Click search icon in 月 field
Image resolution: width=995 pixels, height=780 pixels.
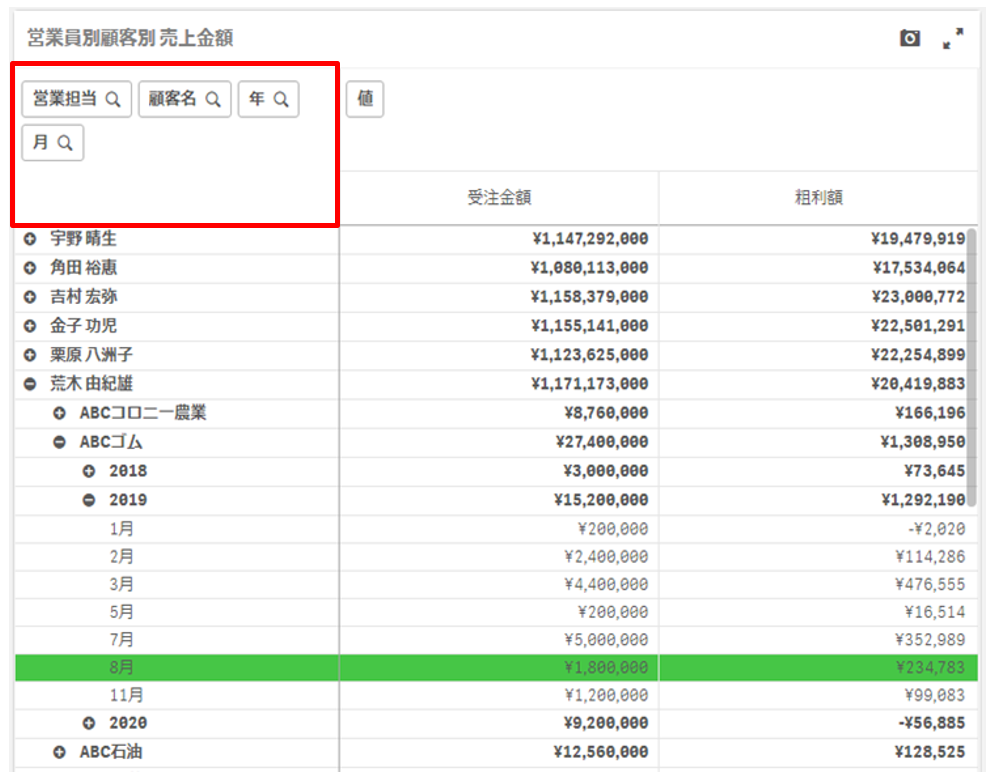[65, 143]
